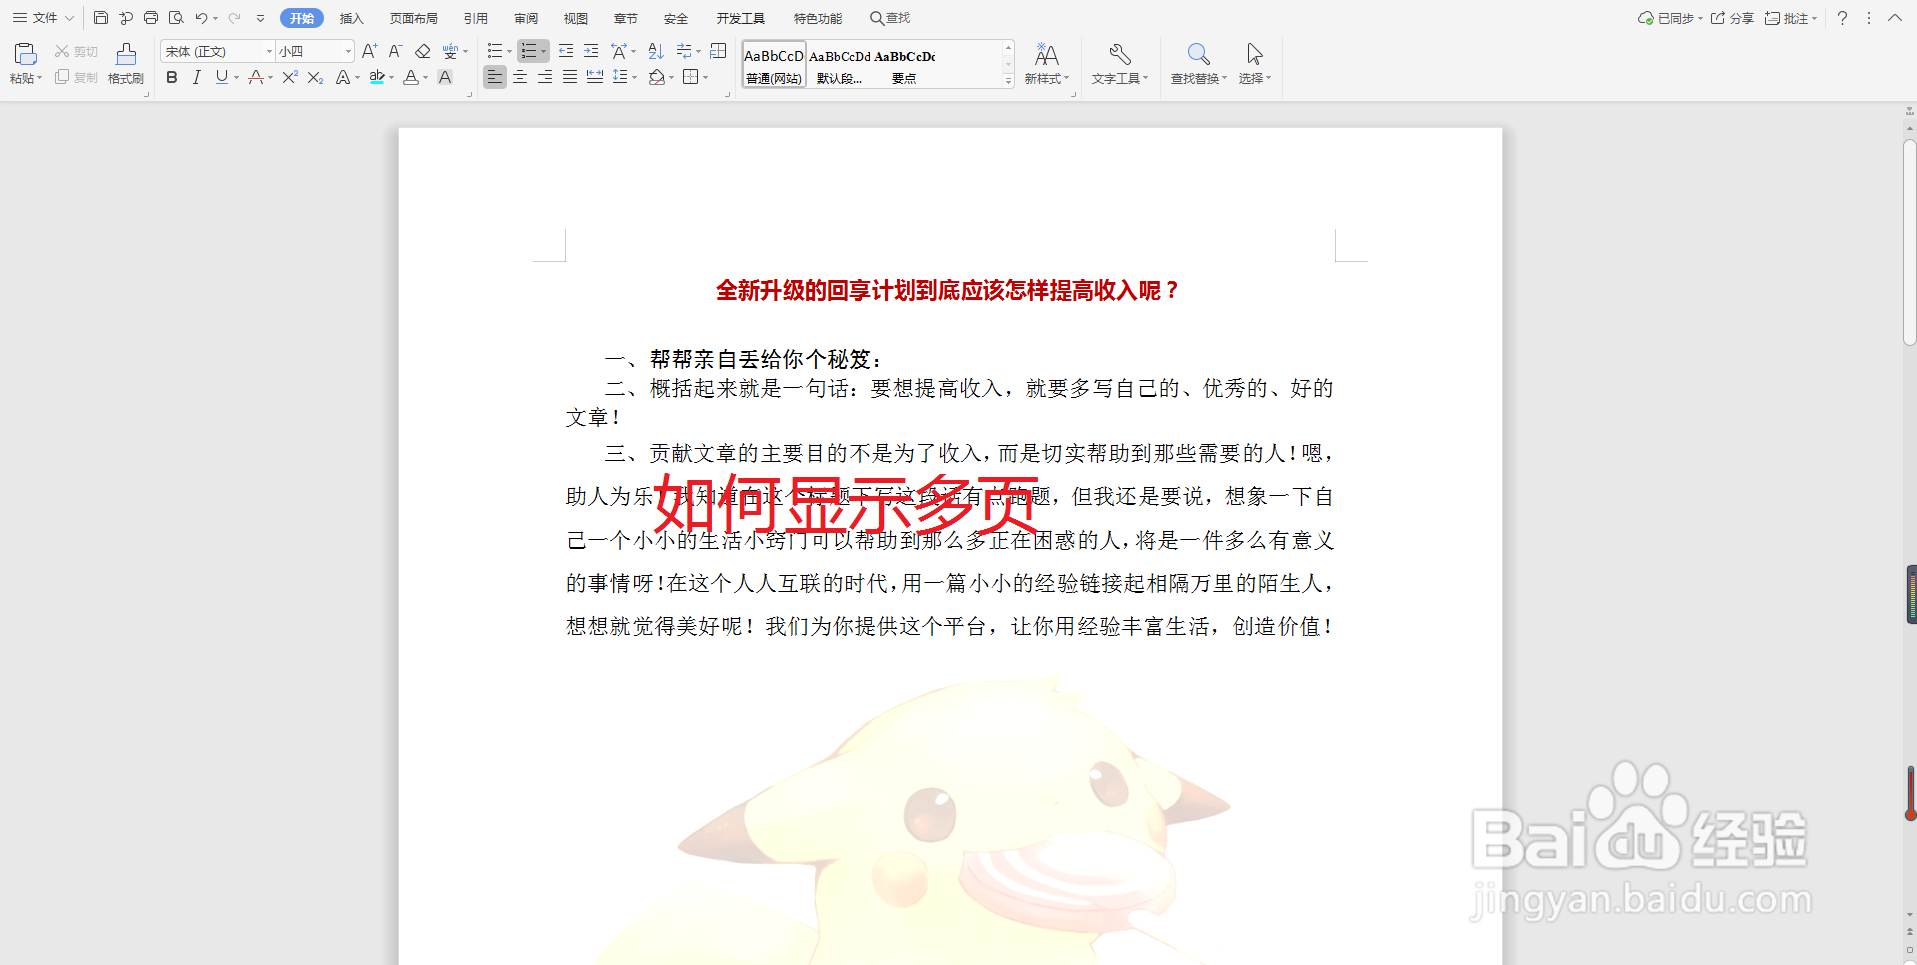Apply the 普通(网站) style

click(x=774, y=65)
